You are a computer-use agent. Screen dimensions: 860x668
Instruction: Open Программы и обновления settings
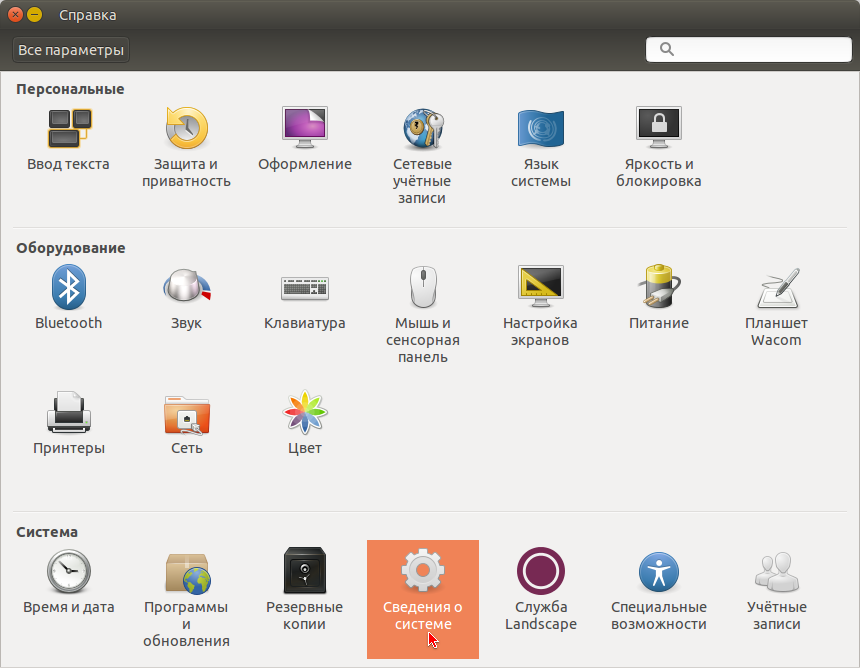click(186, 599)
